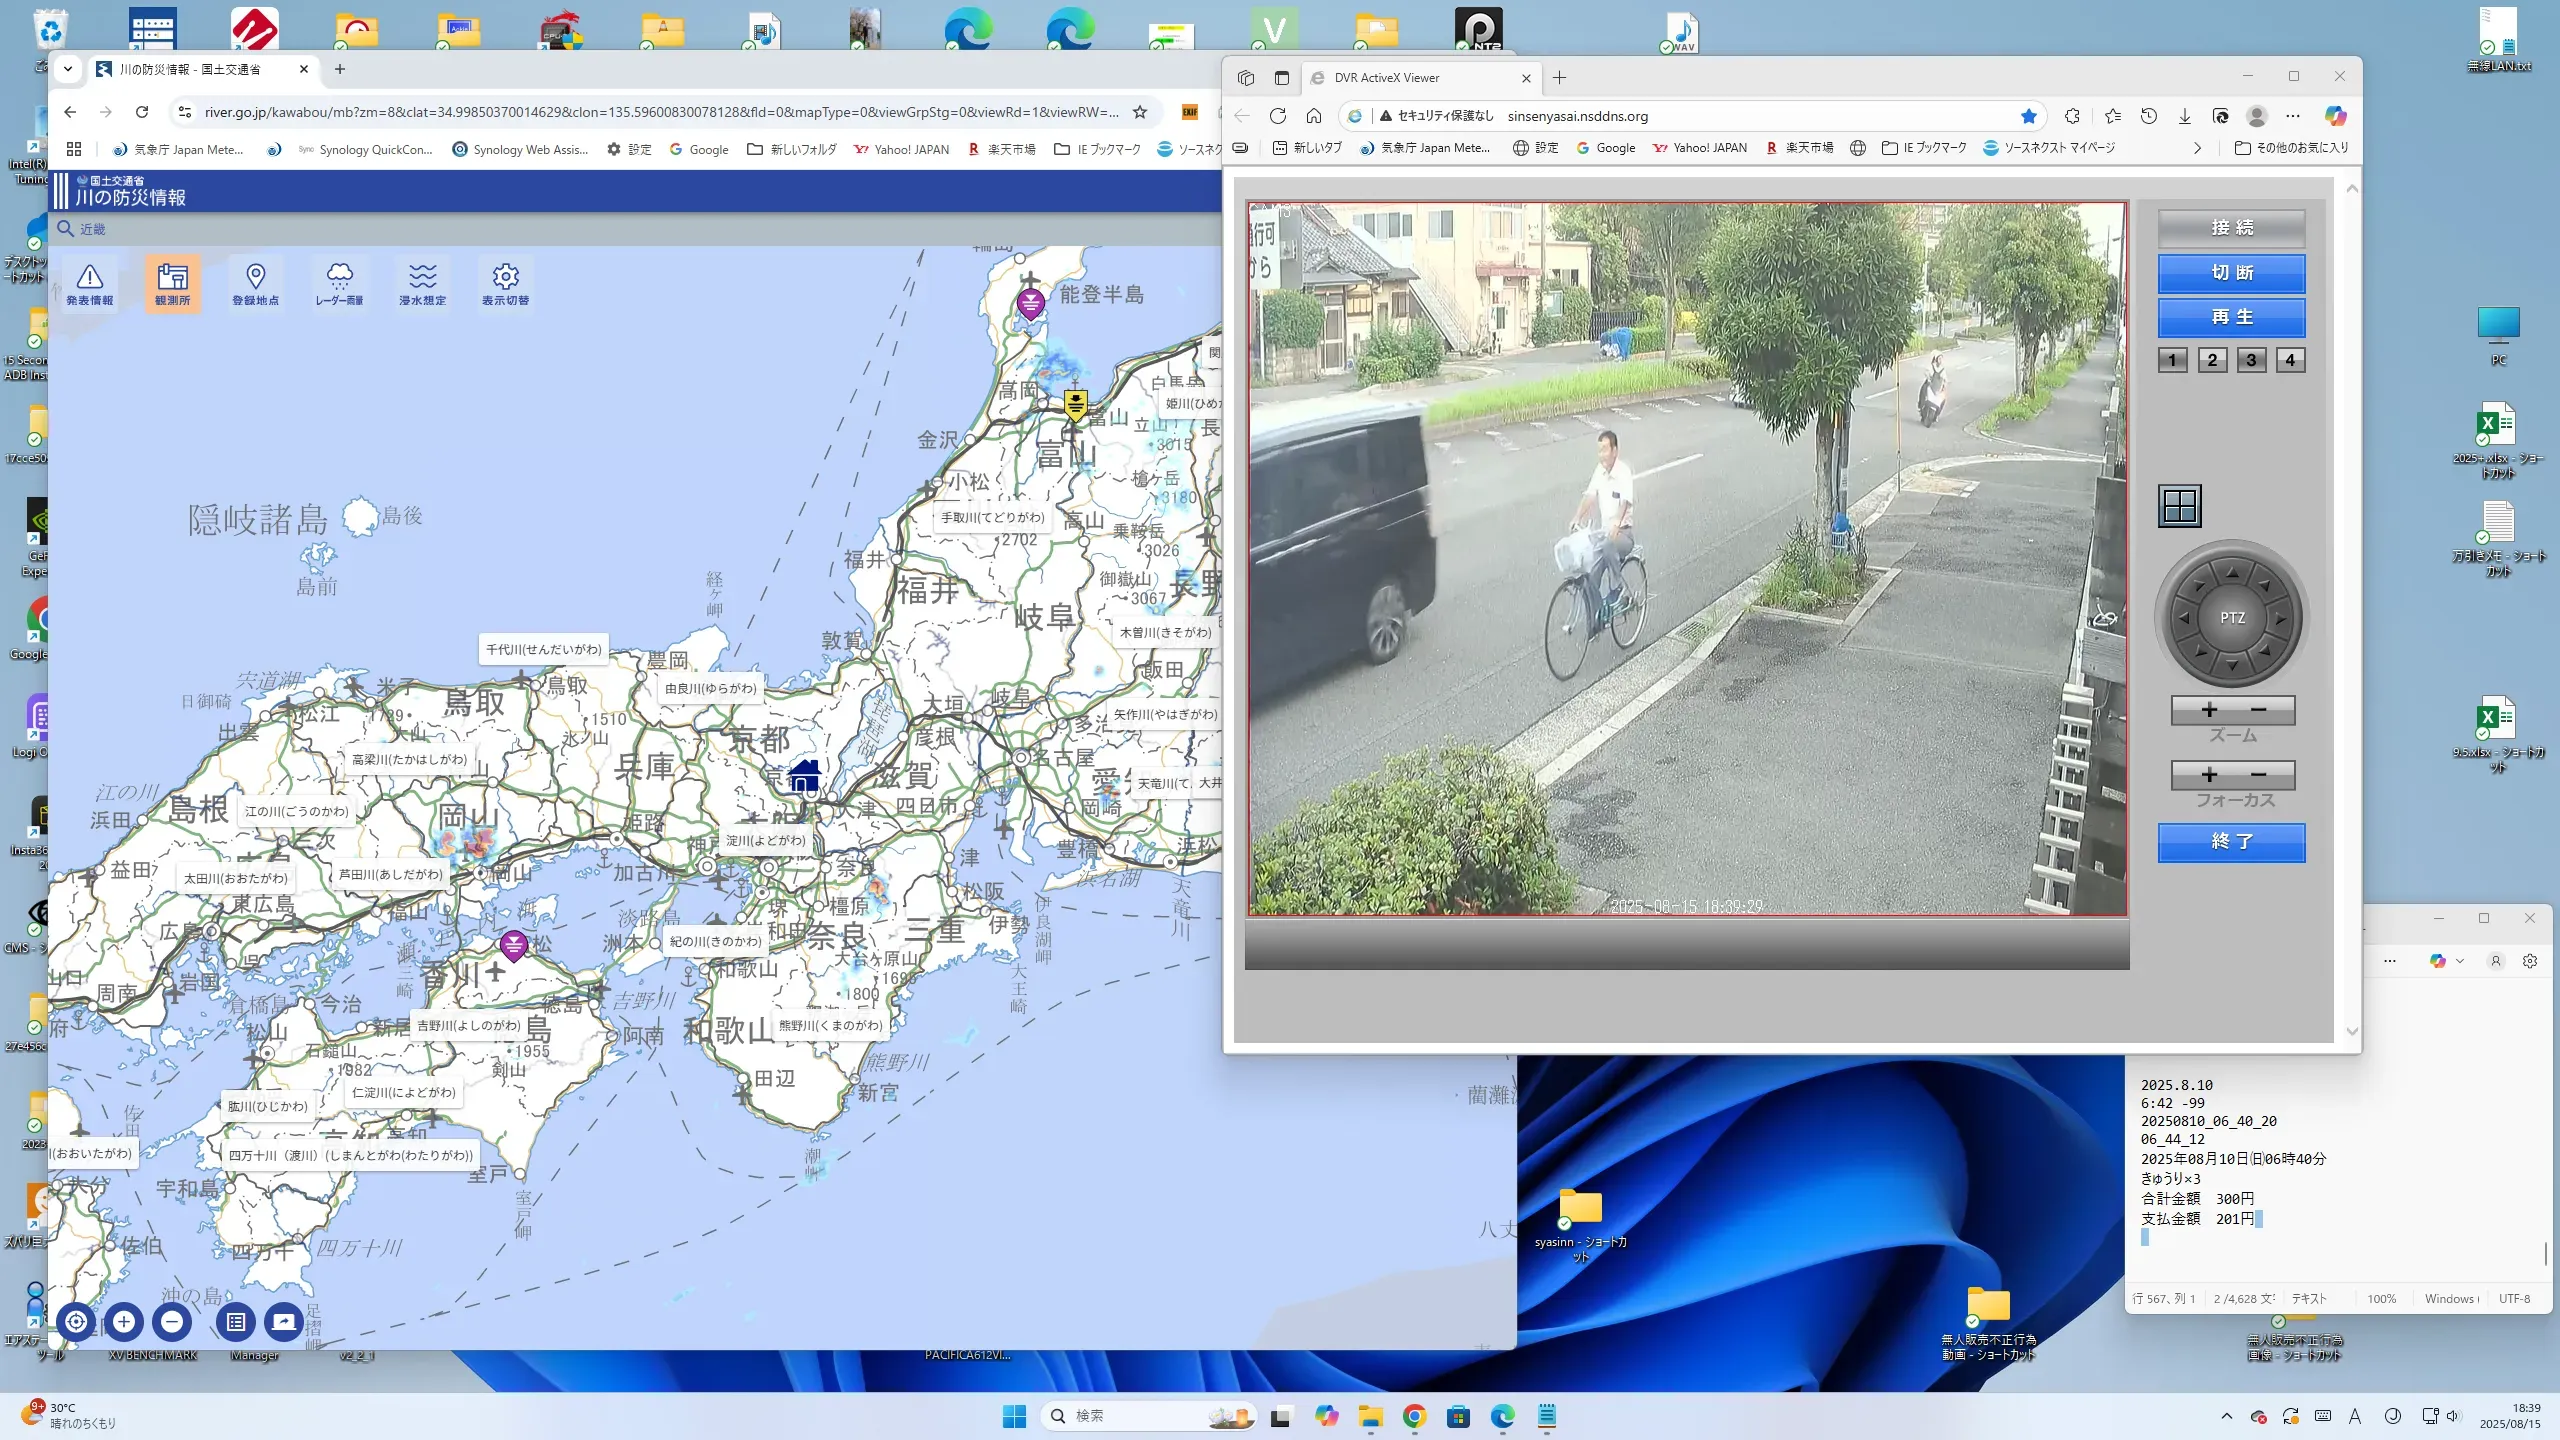Open the 登録地点 registered locations icon
This screenshot has width=2560, height=1440.
tap(255, 284)
